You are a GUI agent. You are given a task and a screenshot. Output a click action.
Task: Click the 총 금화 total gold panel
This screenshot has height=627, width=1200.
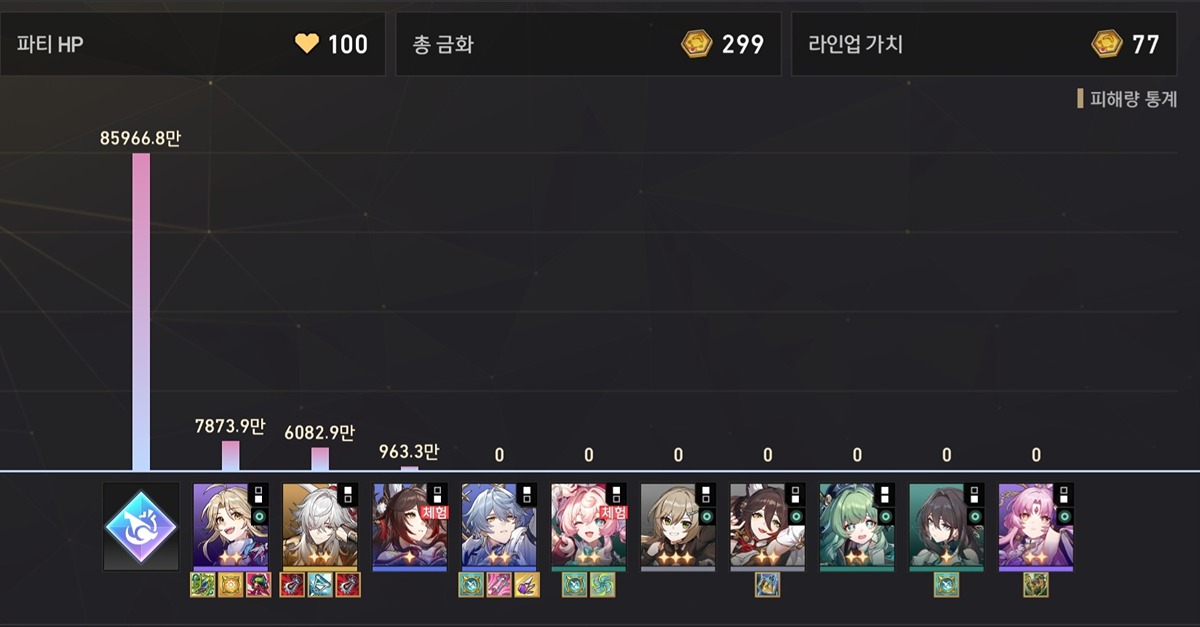click(x=589, y=44)
